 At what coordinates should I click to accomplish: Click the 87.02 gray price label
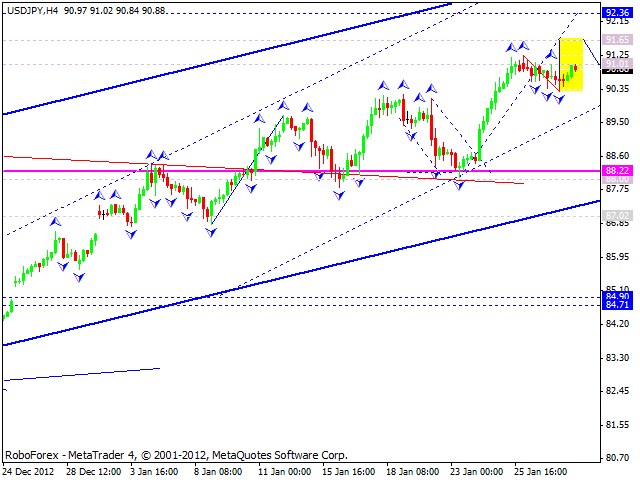(617, 215)
